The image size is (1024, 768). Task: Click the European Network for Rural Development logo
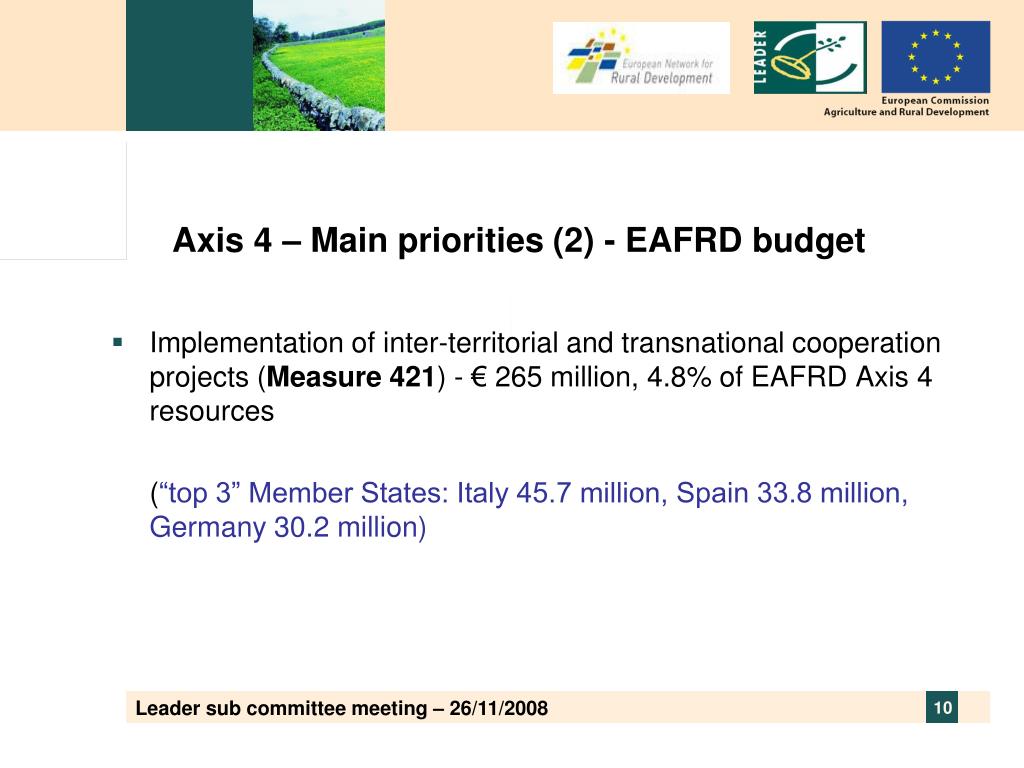pyautogui.click(x=641, y=58)
